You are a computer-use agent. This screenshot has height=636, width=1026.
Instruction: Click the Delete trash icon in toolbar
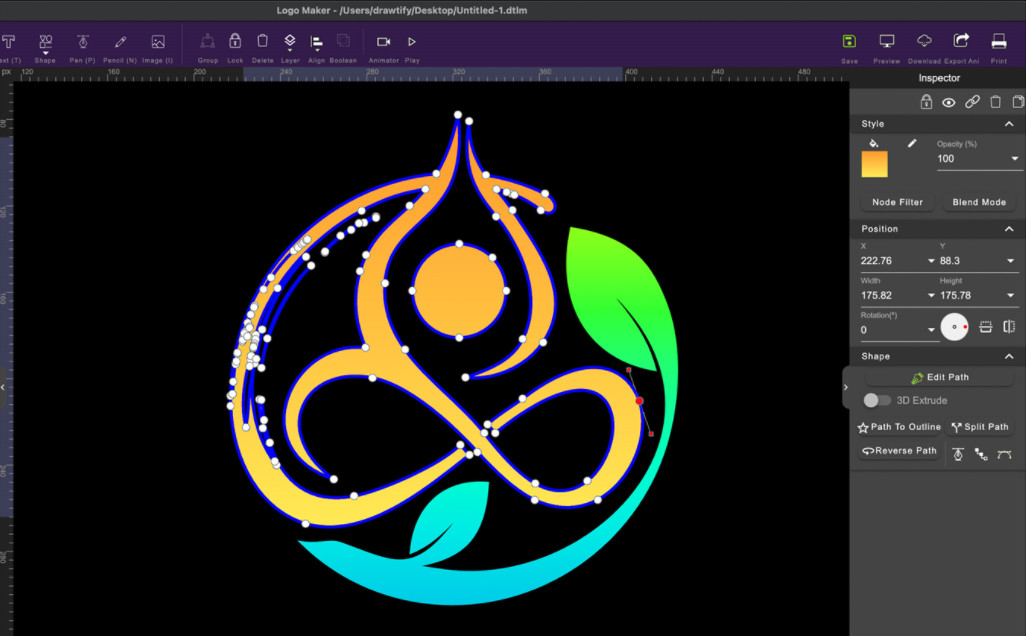coord(262,41)
